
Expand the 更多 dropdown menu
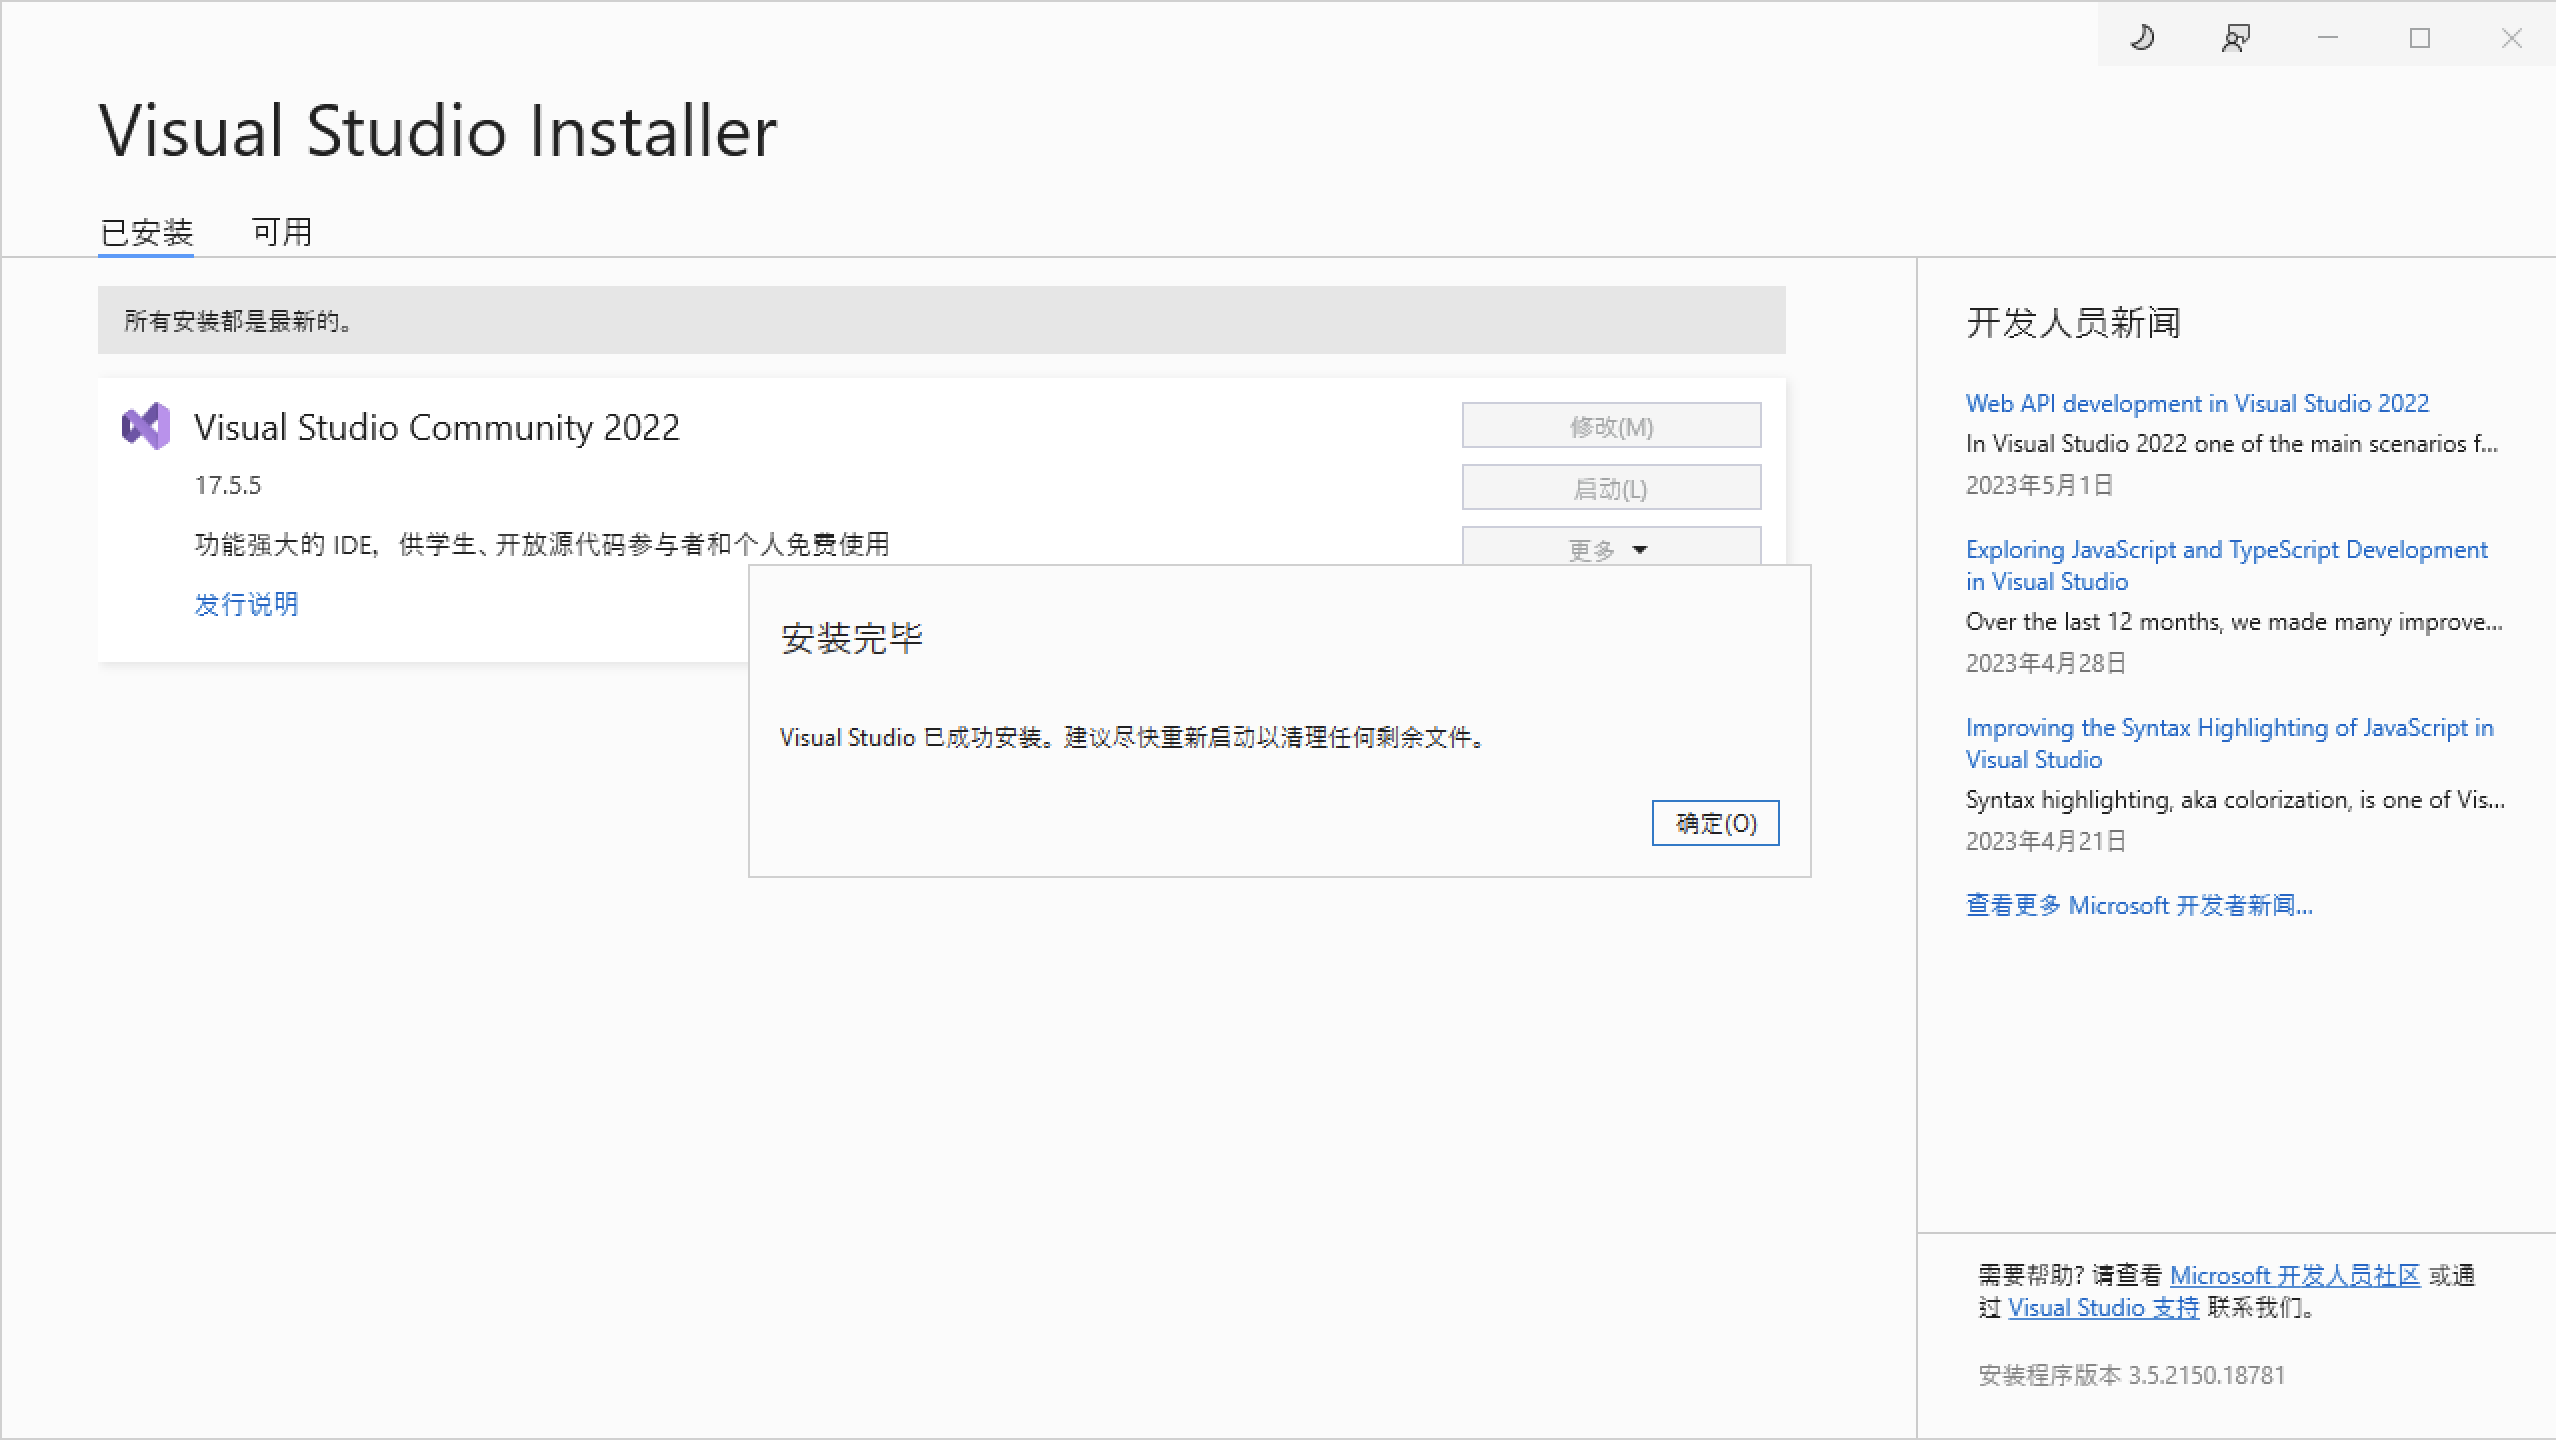1610,549
